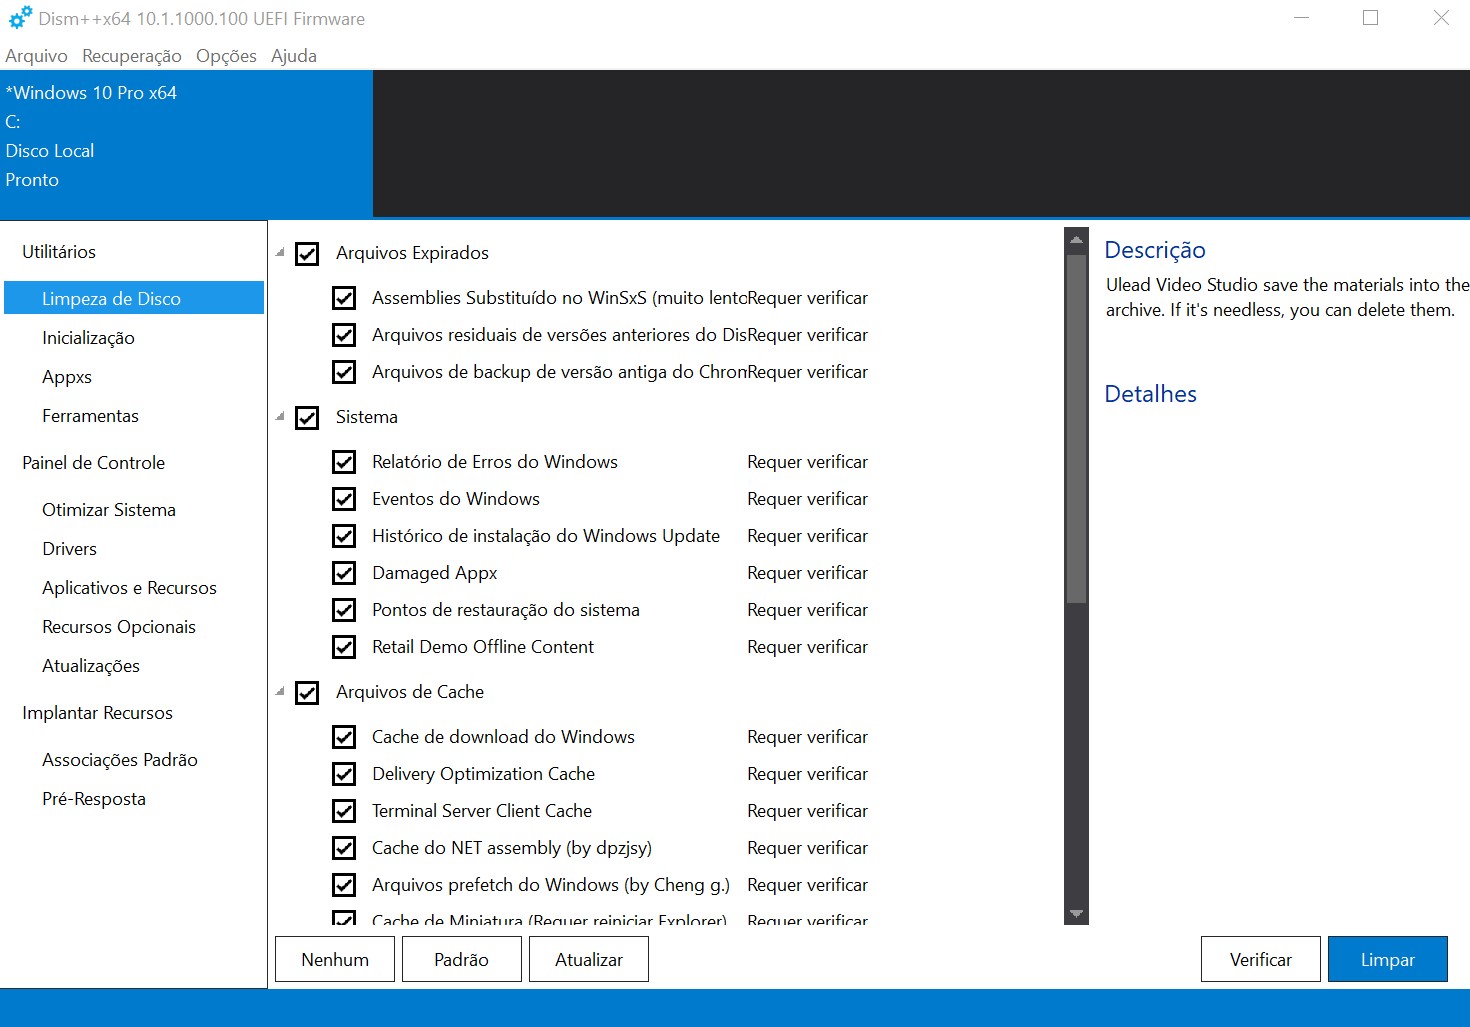Click the scrollbar up arrow
Image resolution: width=1470 pixels, height=1027 pixels.
1076,240
